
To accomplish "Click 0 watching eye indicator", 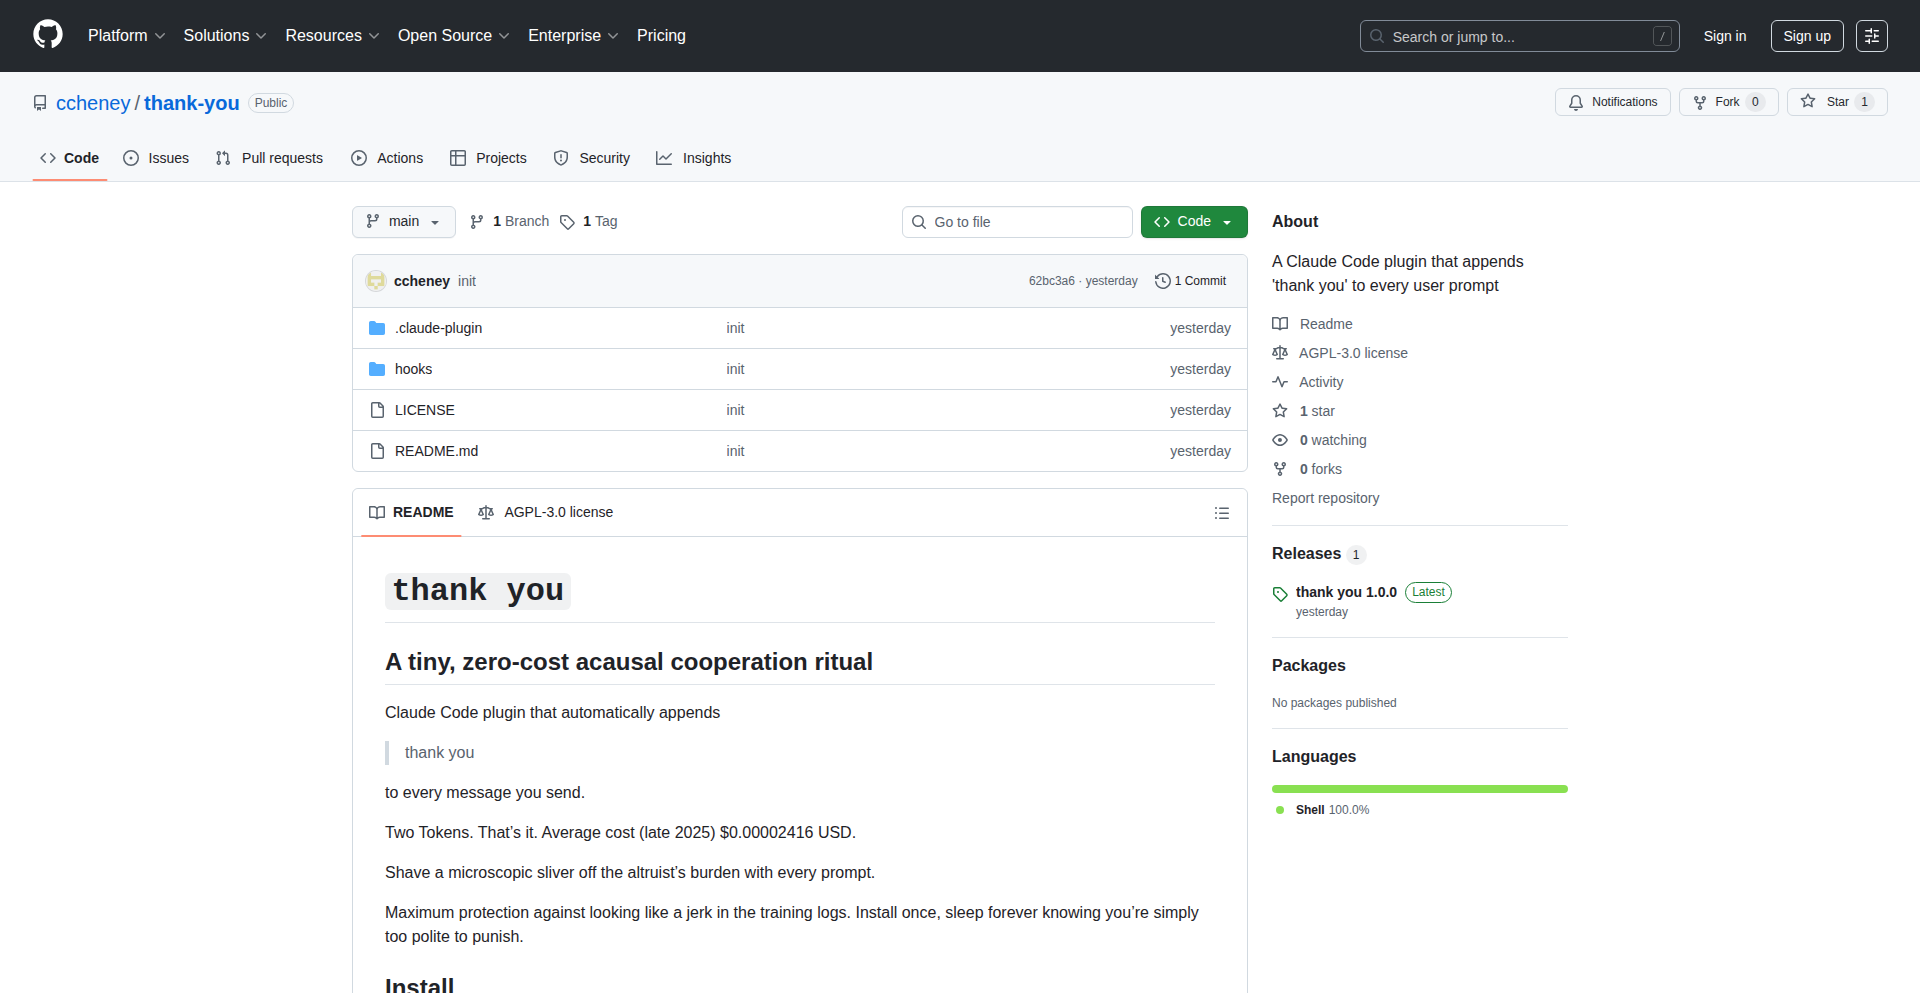I will click(1280, 440).
